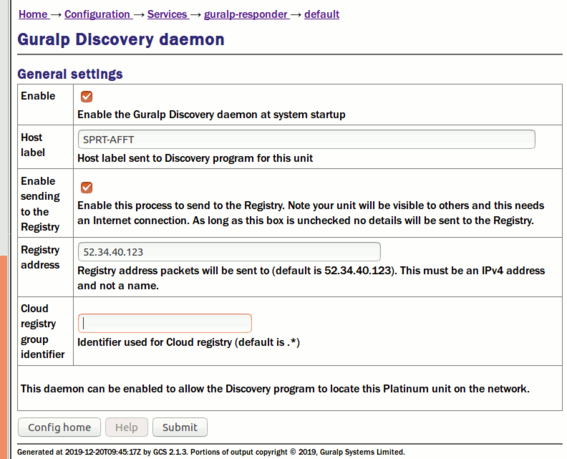567x459 pixels.
Task: Focus the Host label text field
Action: coord(306,139)
